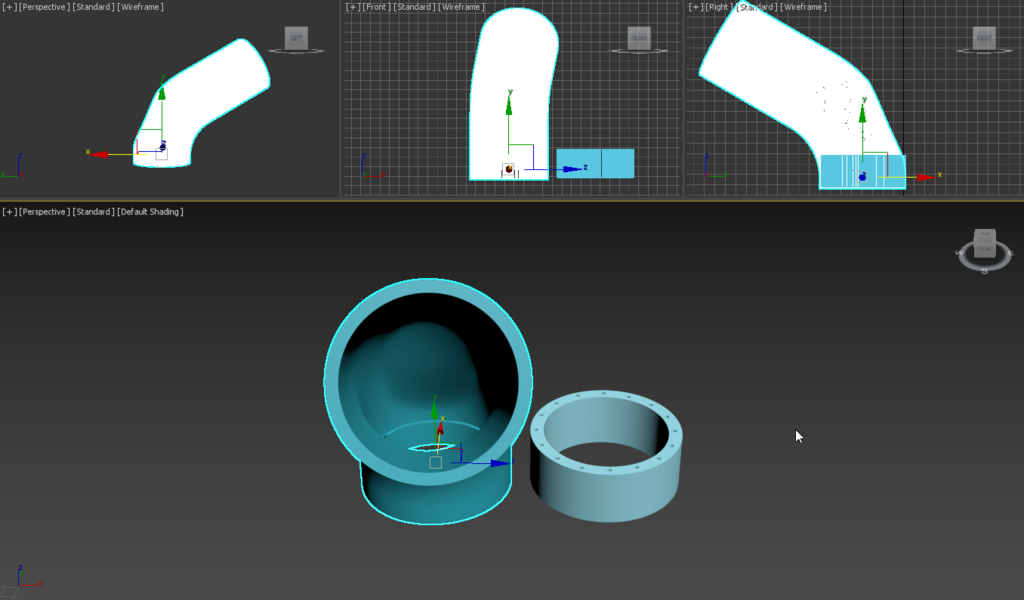Click the ViewCube compass letter S in the shaded viewport
Screen dimensions: 1024x600
coord(984,271)
